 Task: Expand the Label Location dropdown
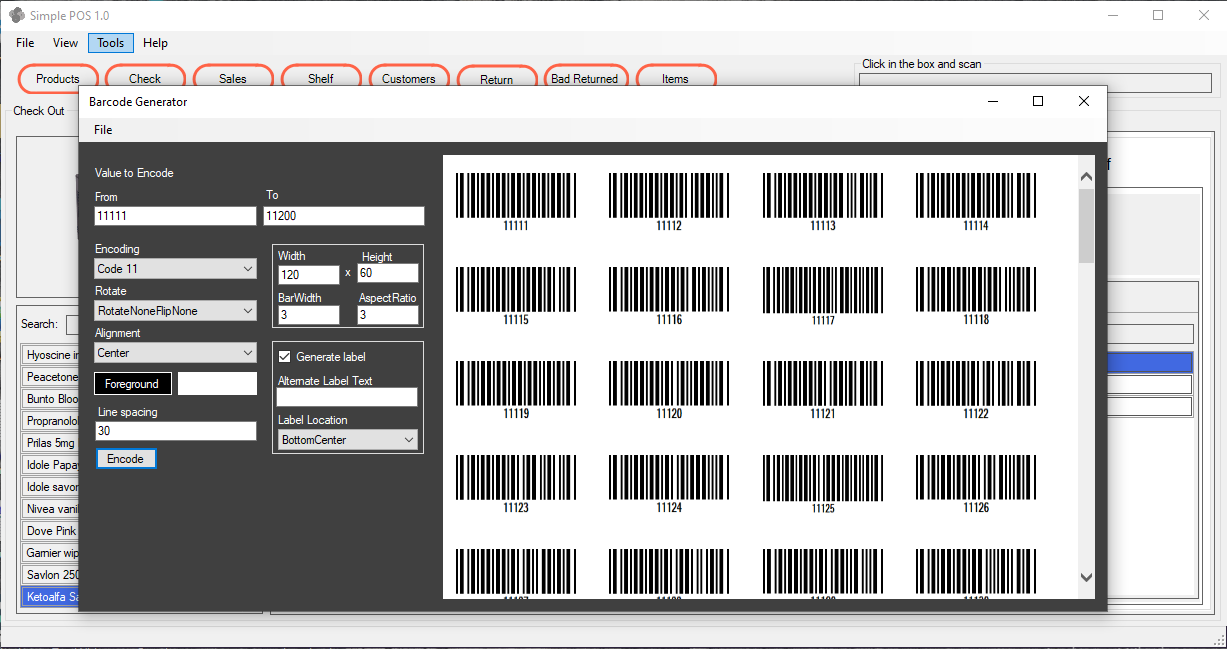pyautogui.click(x=347, y=440)
